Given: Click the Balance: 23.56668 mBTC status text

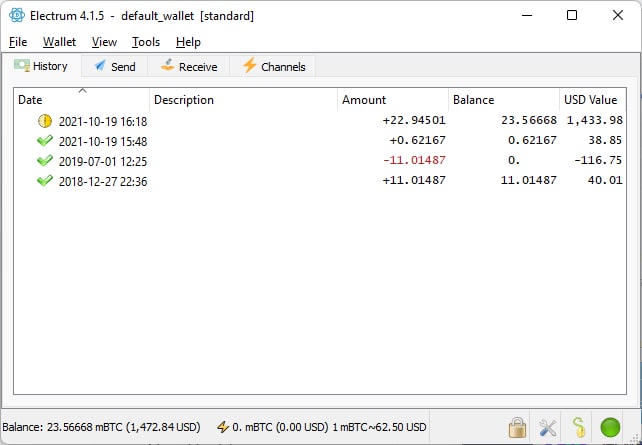Looking at the screenshot, I should pyautogui.click(x=101, y=427).
